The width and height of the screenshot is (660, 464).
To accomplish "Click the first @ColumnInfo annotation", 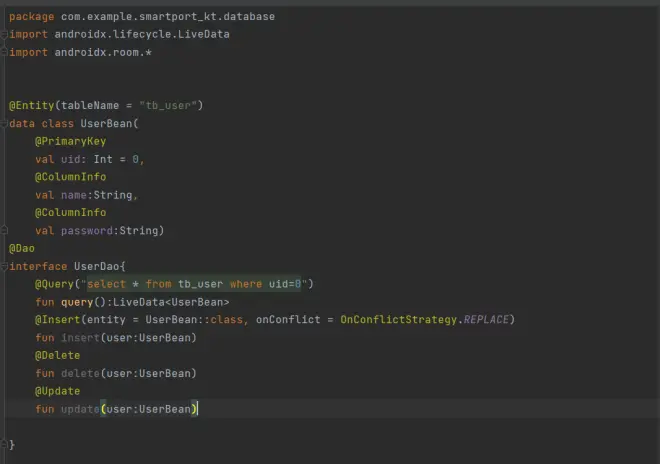I will (70, 177).
